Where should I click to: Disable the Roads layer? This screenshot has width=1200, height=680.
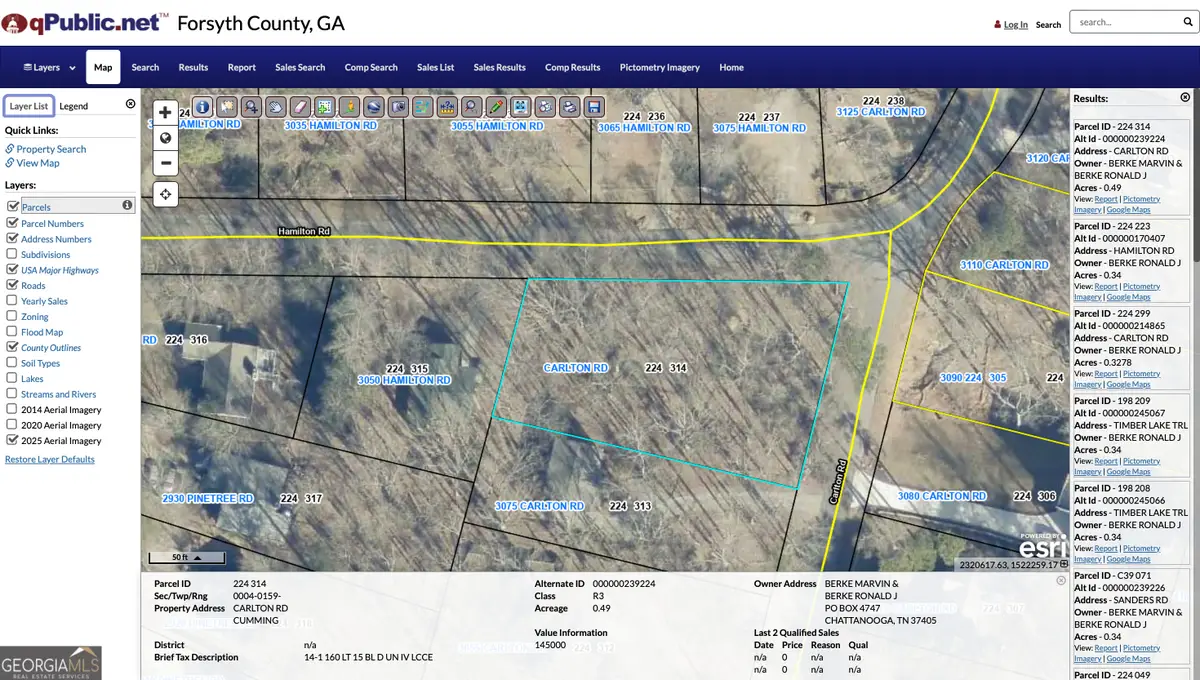pos(11,285)
